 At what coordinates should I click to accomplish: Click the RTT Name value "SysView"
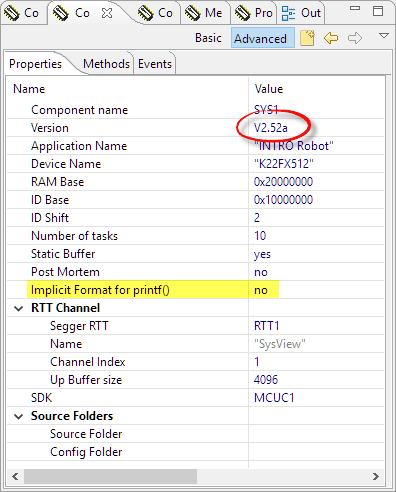click(280, 344)
